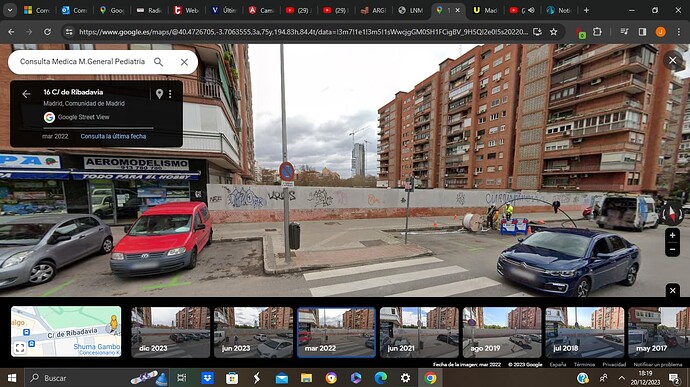Open a new browser tab

[586, 10]
